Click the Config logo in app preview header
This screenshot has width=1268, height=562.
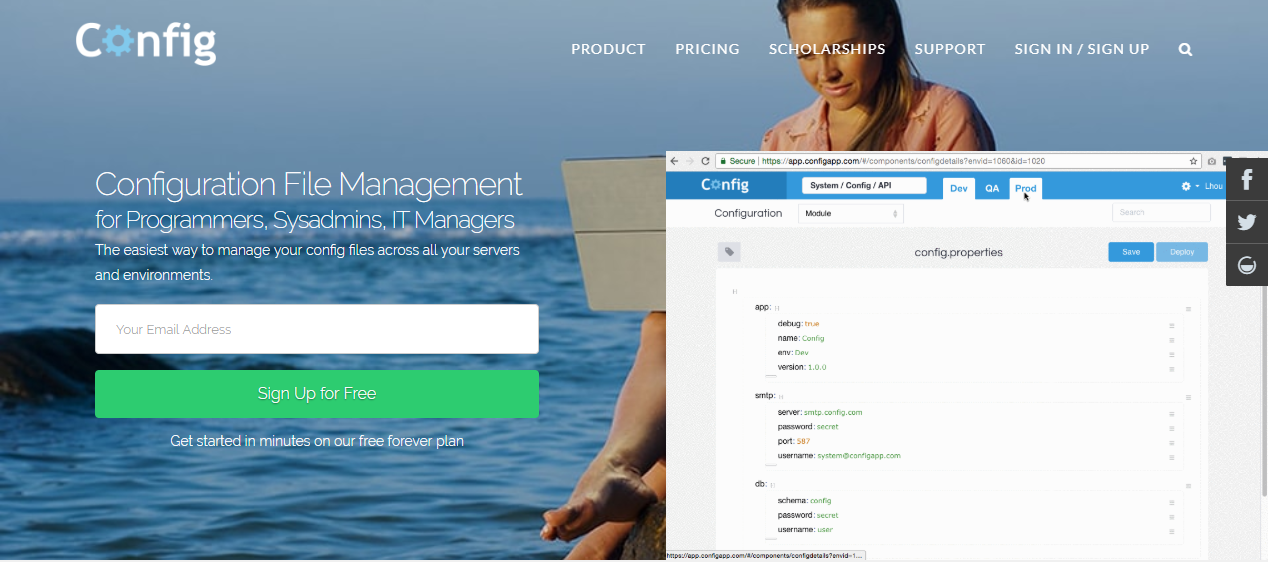(x=725, y=185)
